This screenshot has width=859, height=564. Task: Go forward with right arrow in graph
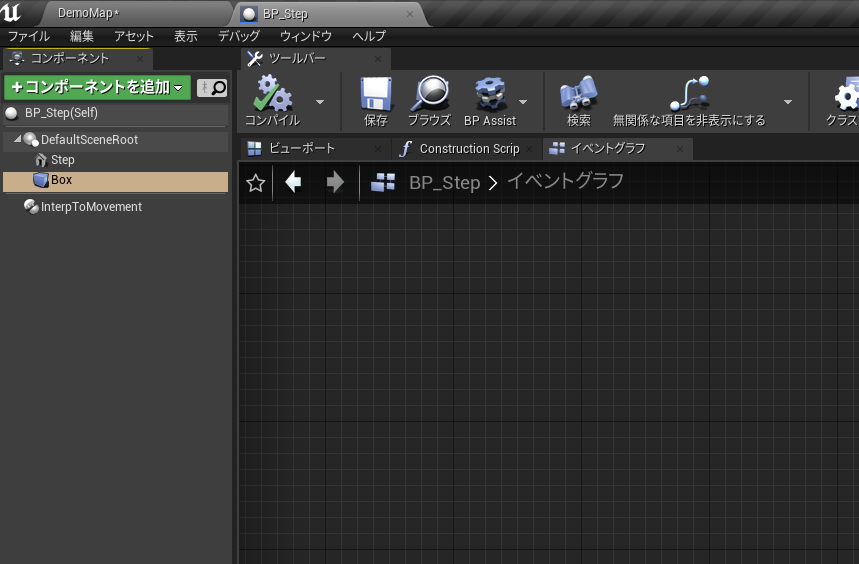335,182
